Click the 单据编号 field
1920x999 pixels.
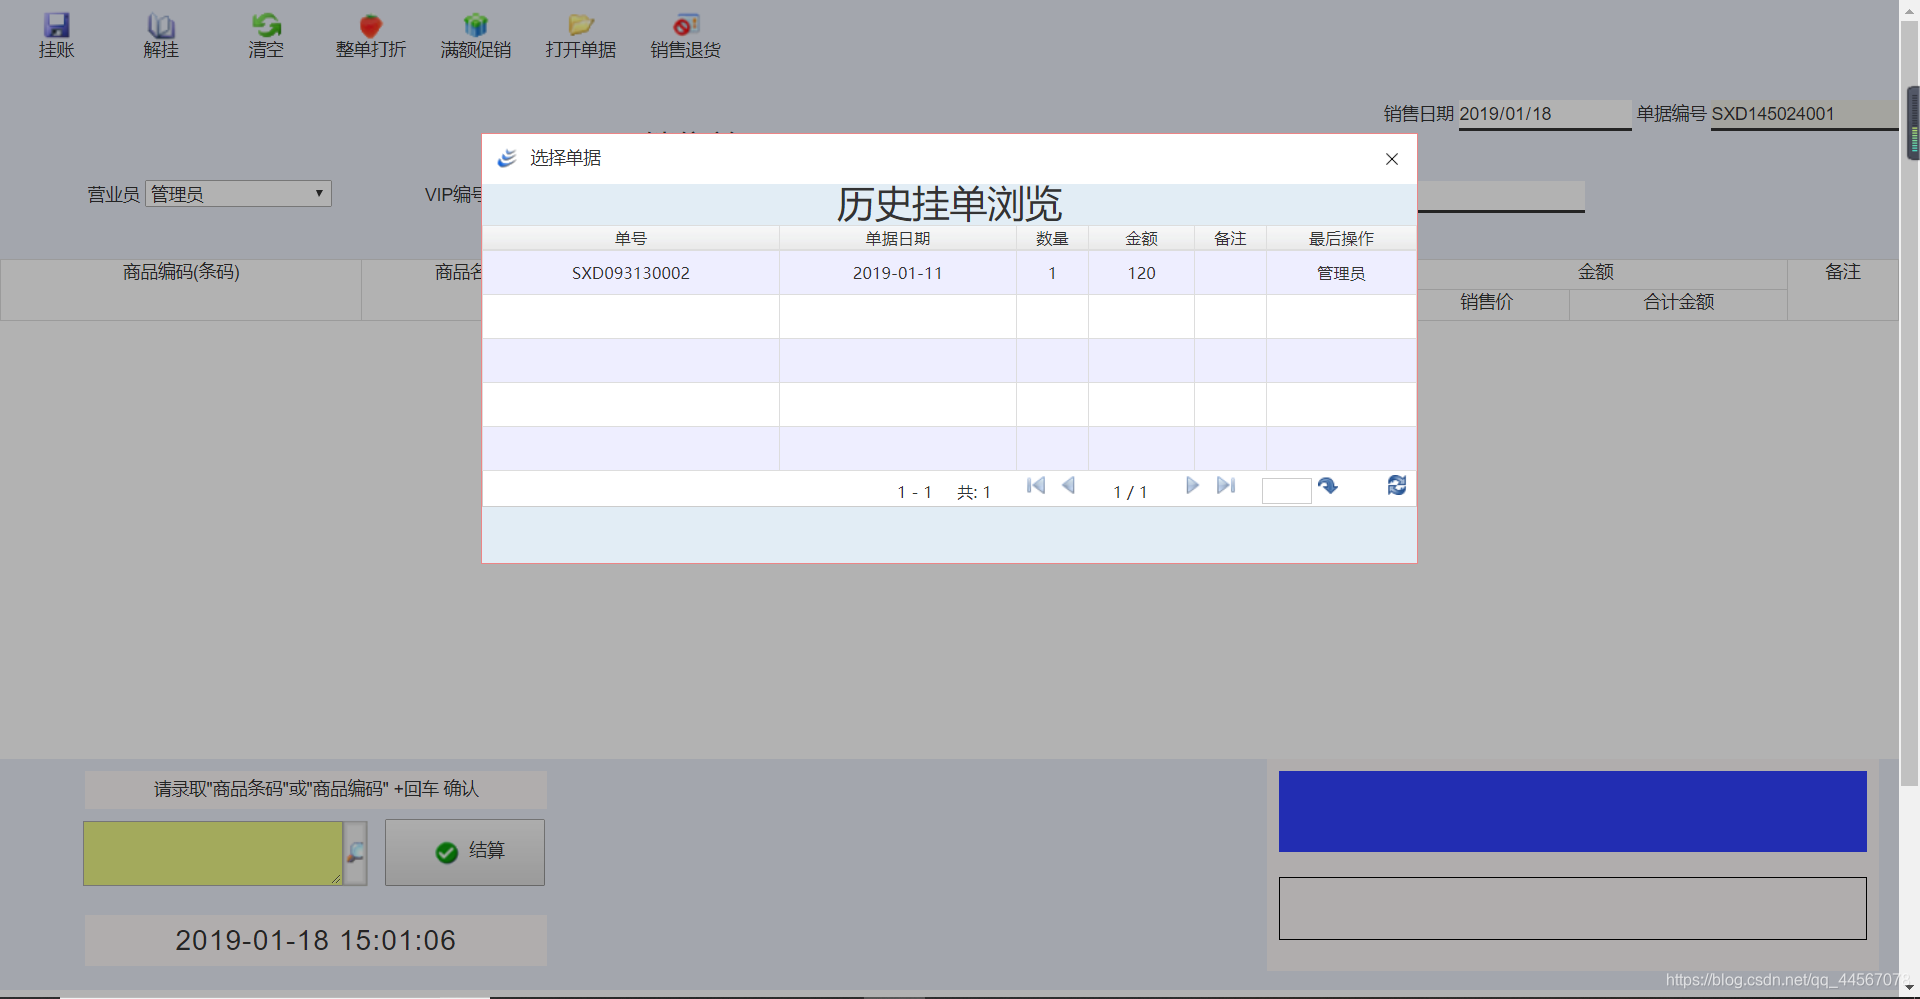tap(1804, 114)
